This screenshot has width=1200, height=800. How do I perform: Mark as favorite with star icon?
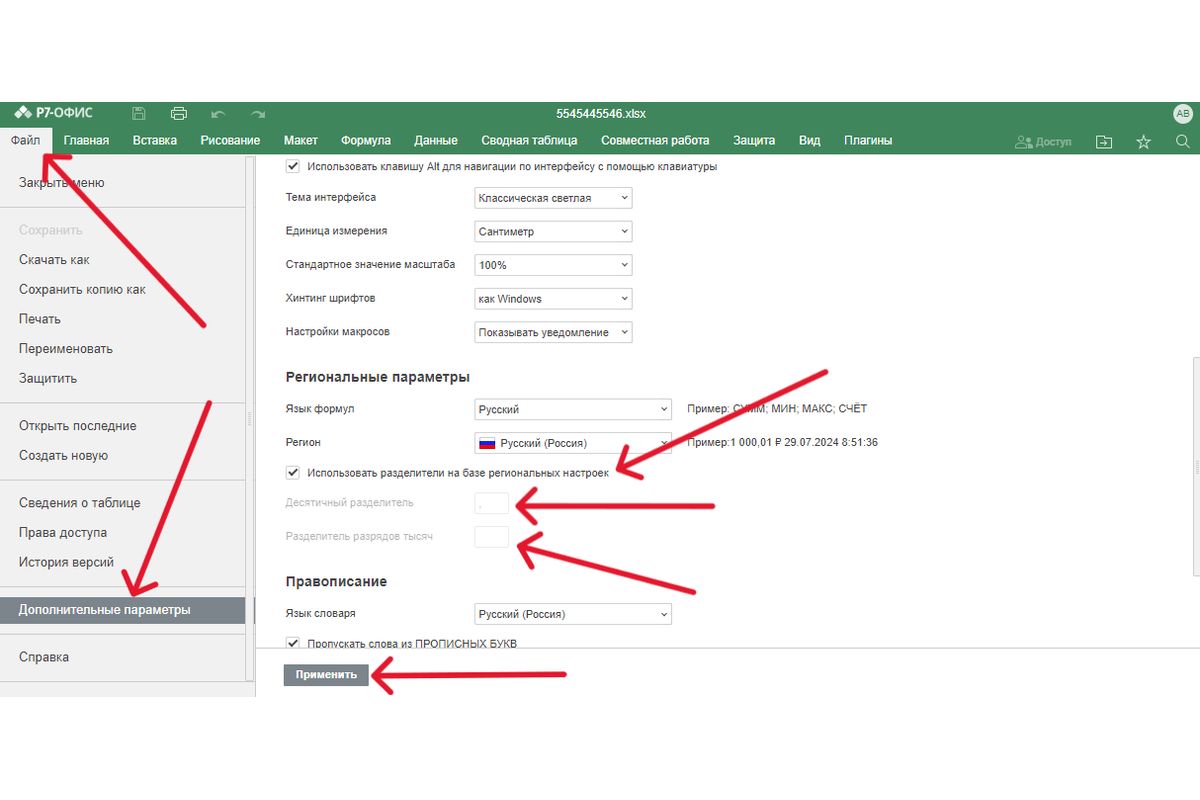pos(1143,142)
